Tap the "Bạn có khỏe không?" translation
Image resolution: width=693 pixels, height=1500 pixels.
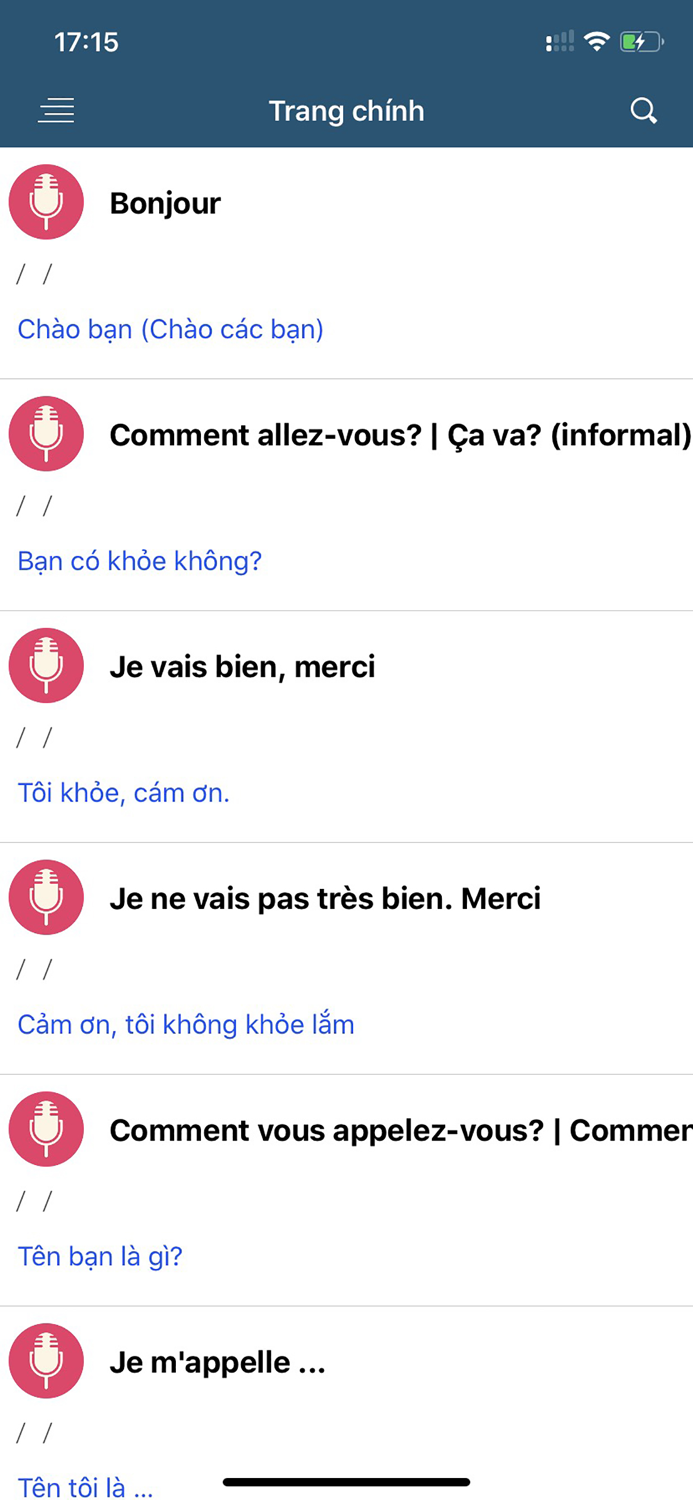[139, 561]
